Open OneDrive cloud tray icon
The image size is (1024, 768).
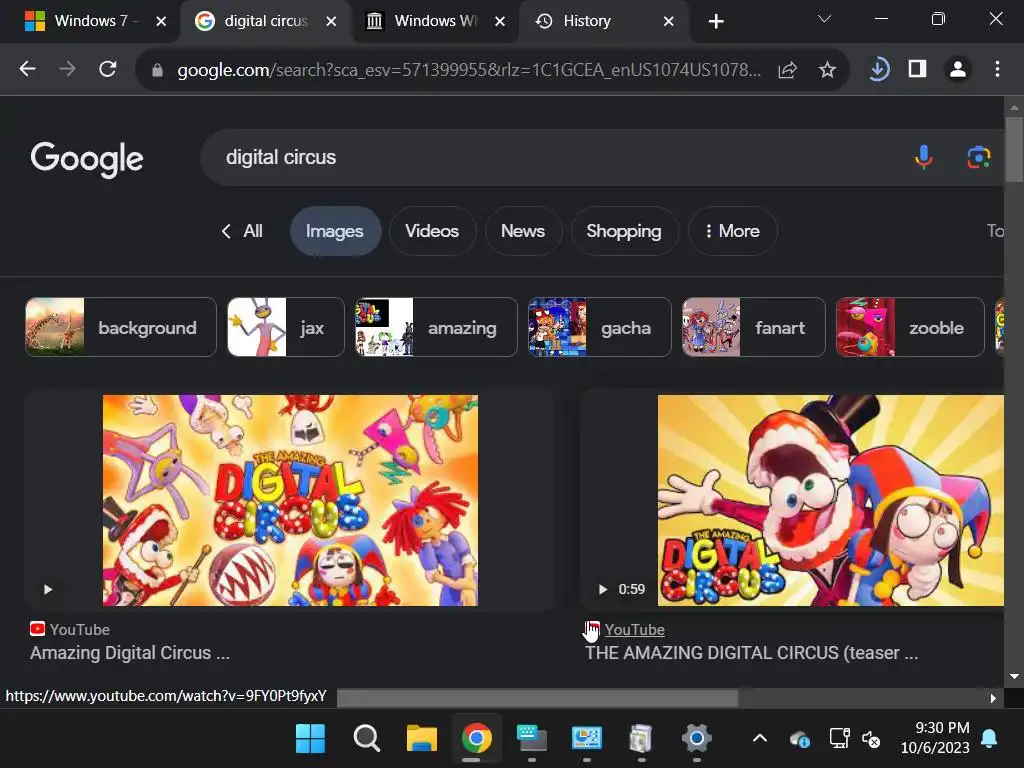799,739
